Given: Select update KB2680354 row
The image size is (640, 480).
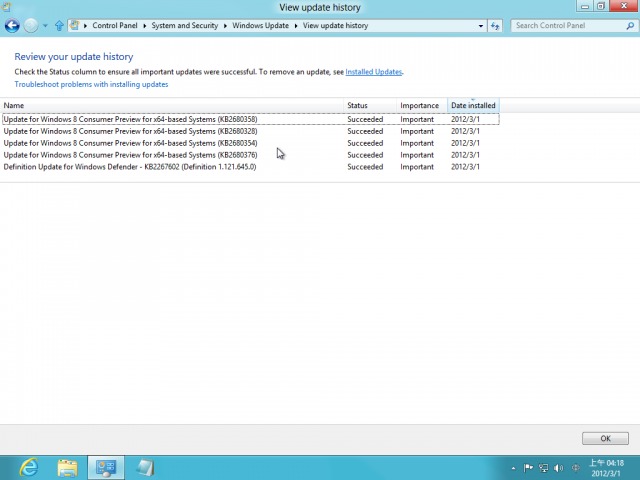Looking at the screenshot, I should point(251,143).
